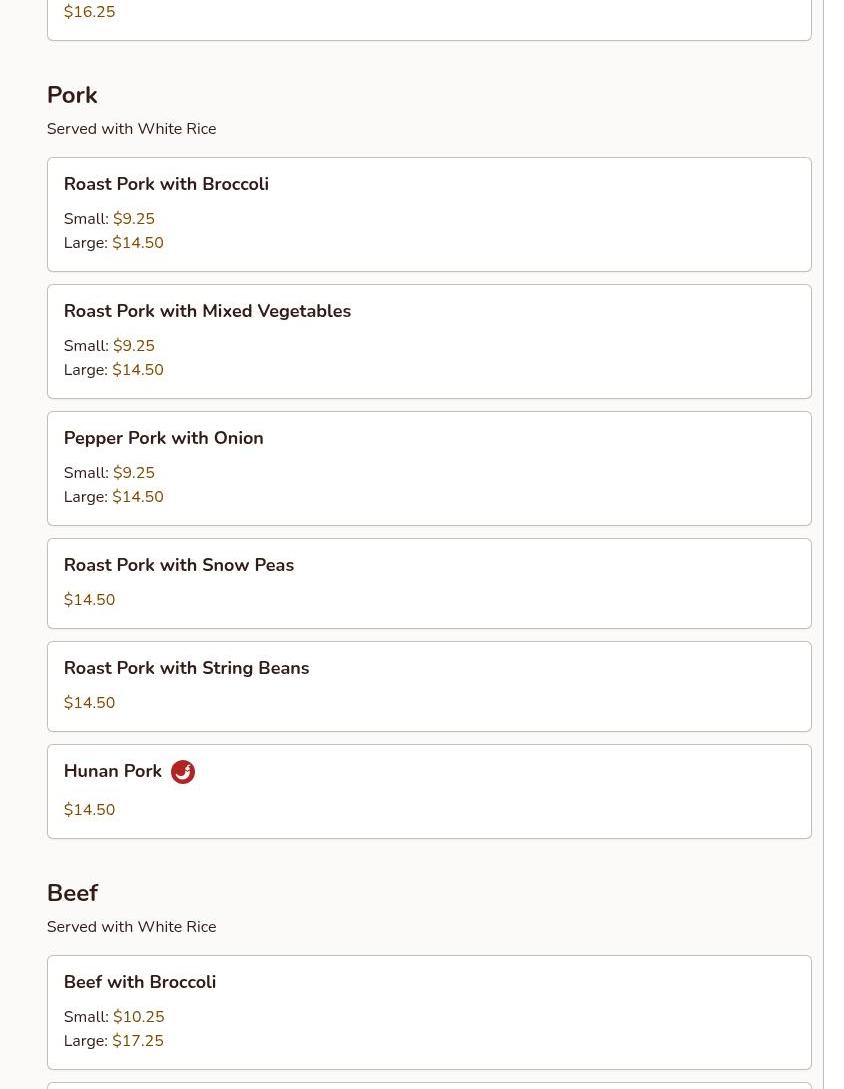Click the Pork section heading
The width and height of the screenshot is (844, 1089).
click(72, 95)
